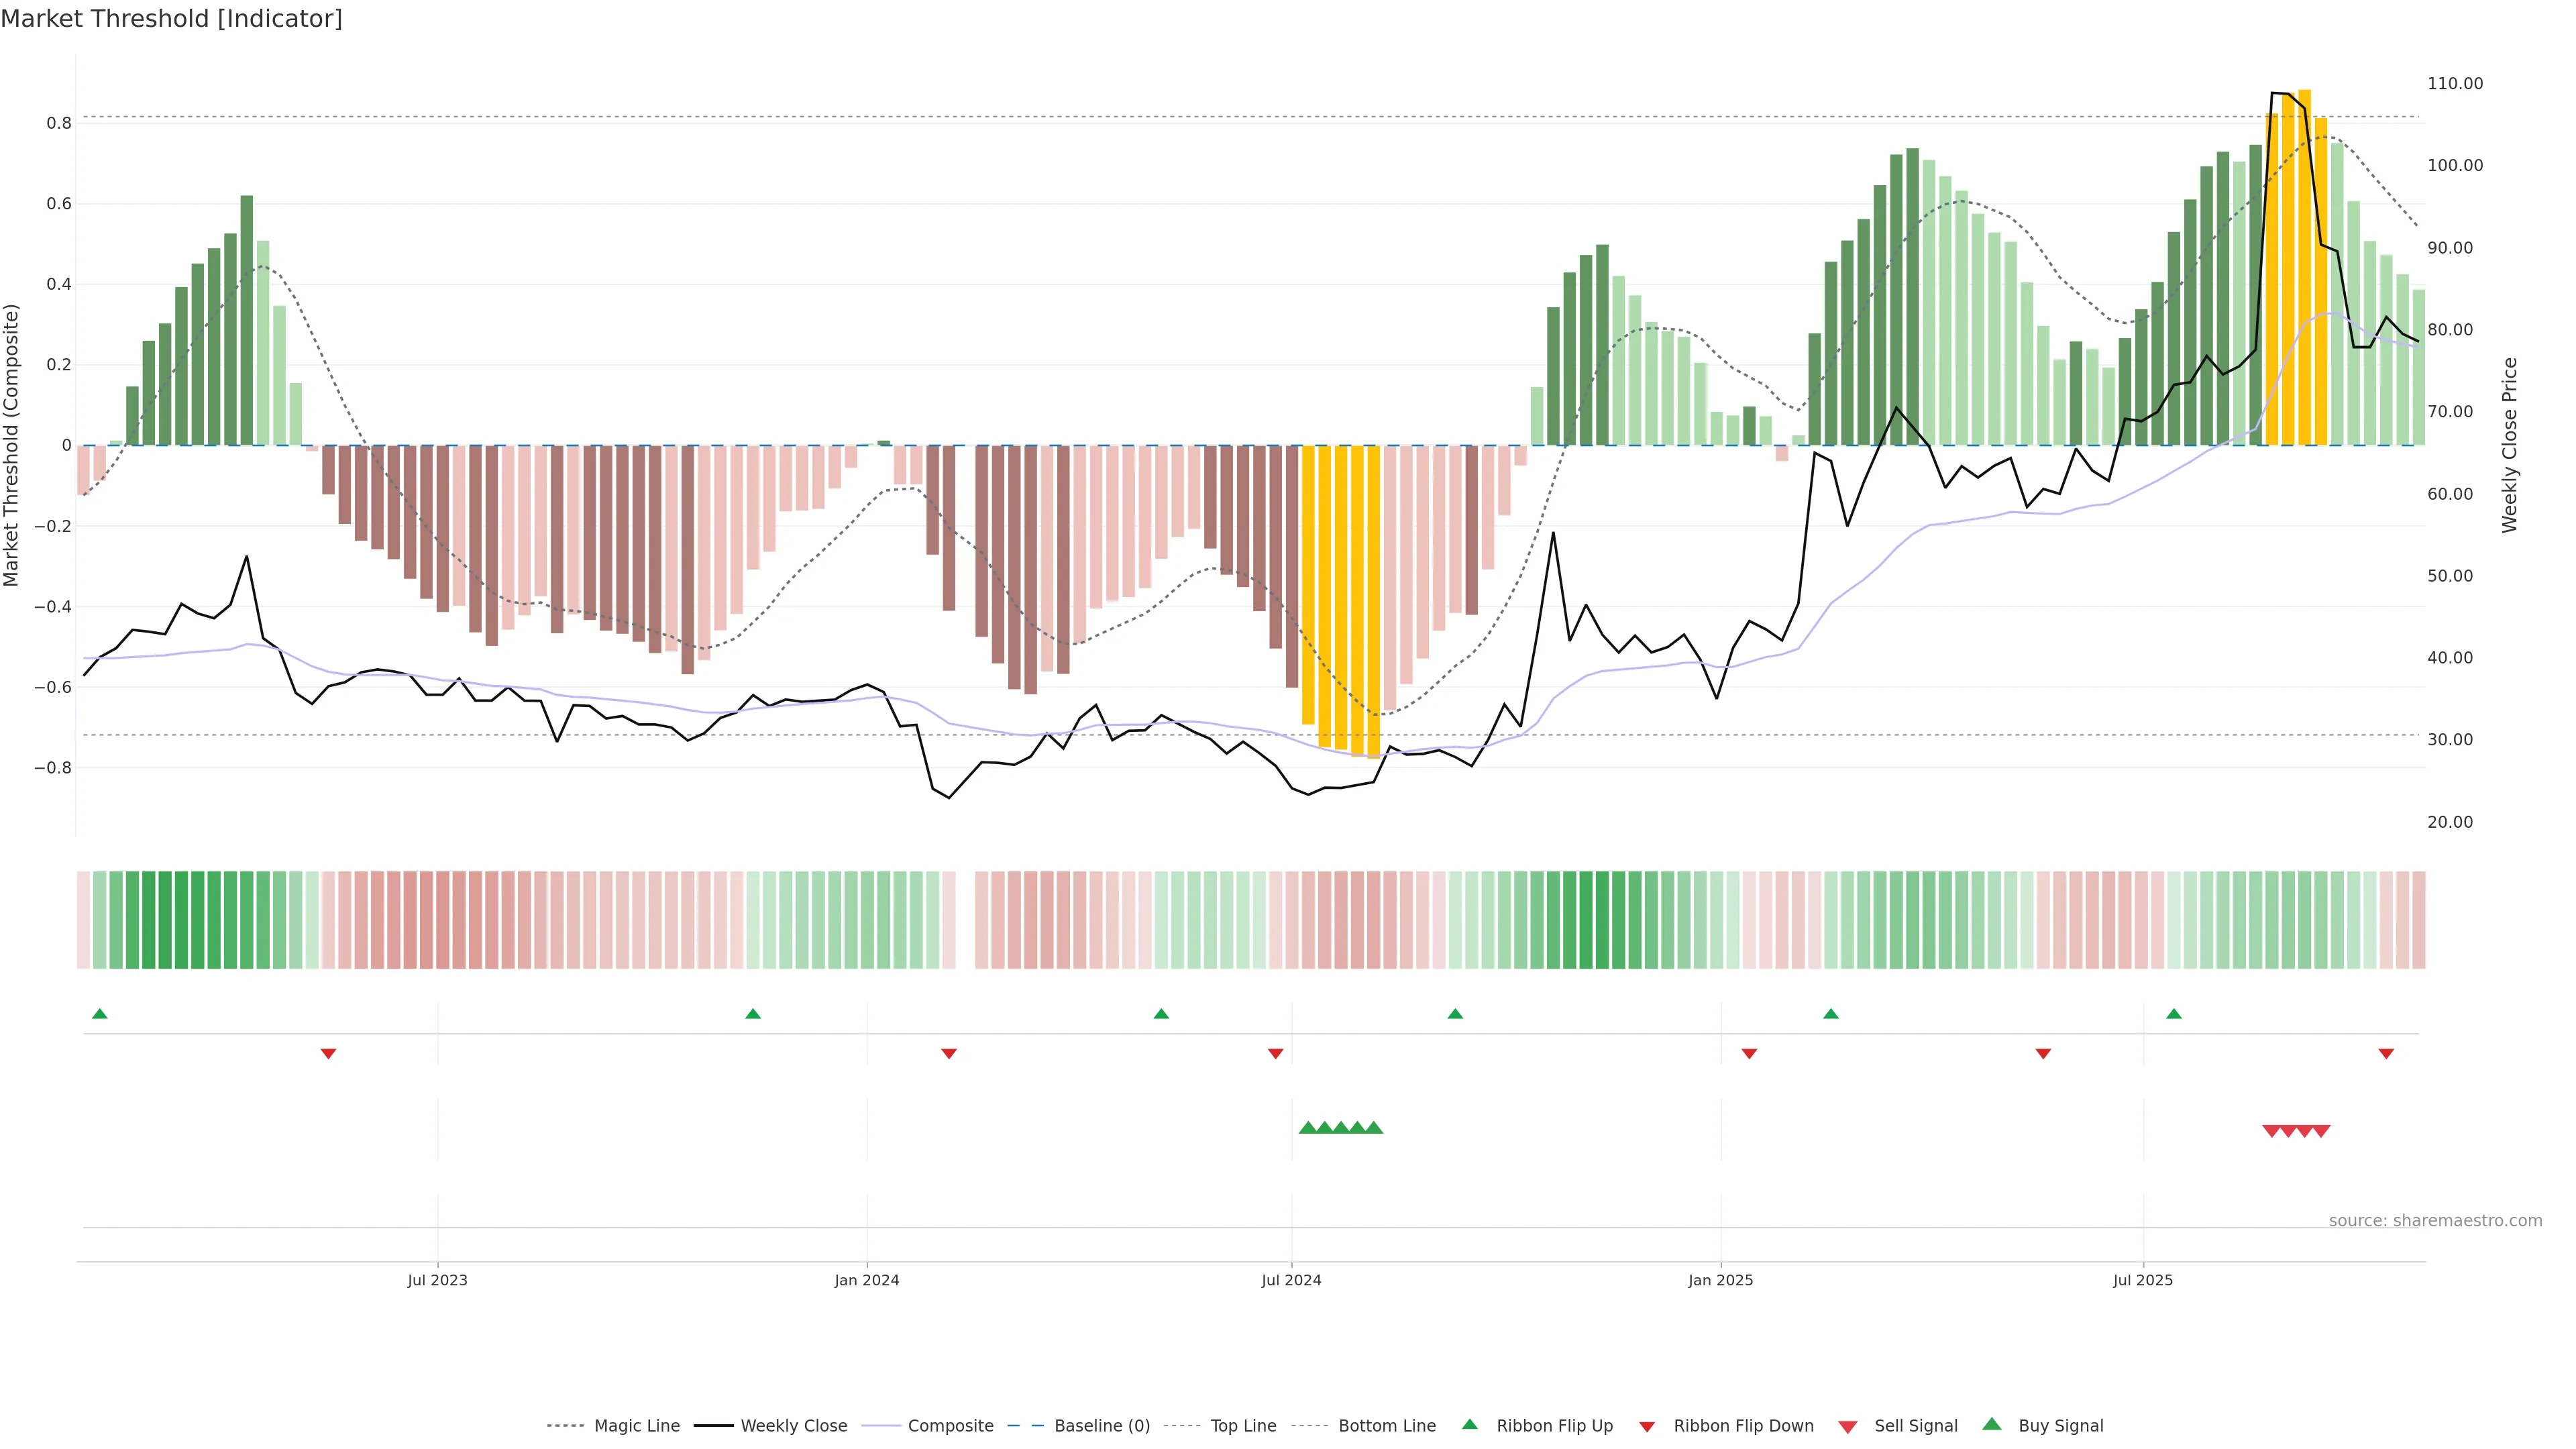
Task: Hide the Composite legend entry
Action: click(x=950, y=1425)
